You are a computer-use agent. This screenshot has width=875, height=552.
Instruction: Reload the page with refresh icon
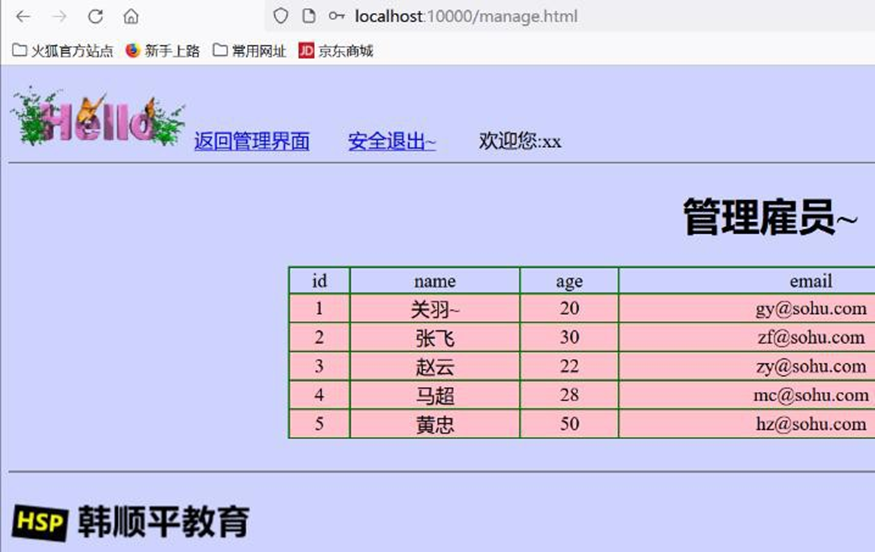95,17
